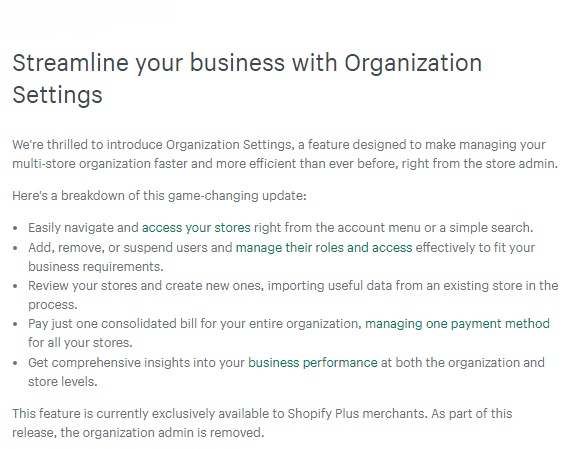Click the "organization admin is removed" sentence
This screenshot has width=565, height=449.
point(138,432)
